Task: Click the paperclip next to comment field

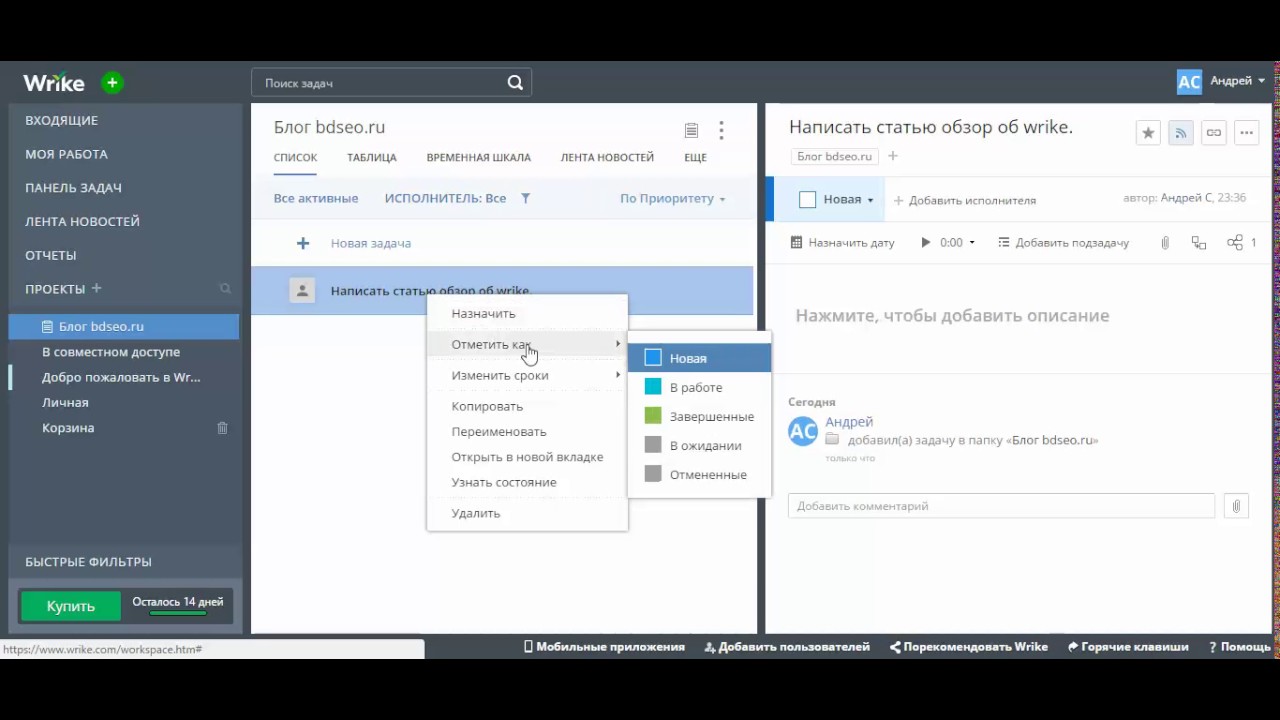Action: click(1236, 506)
